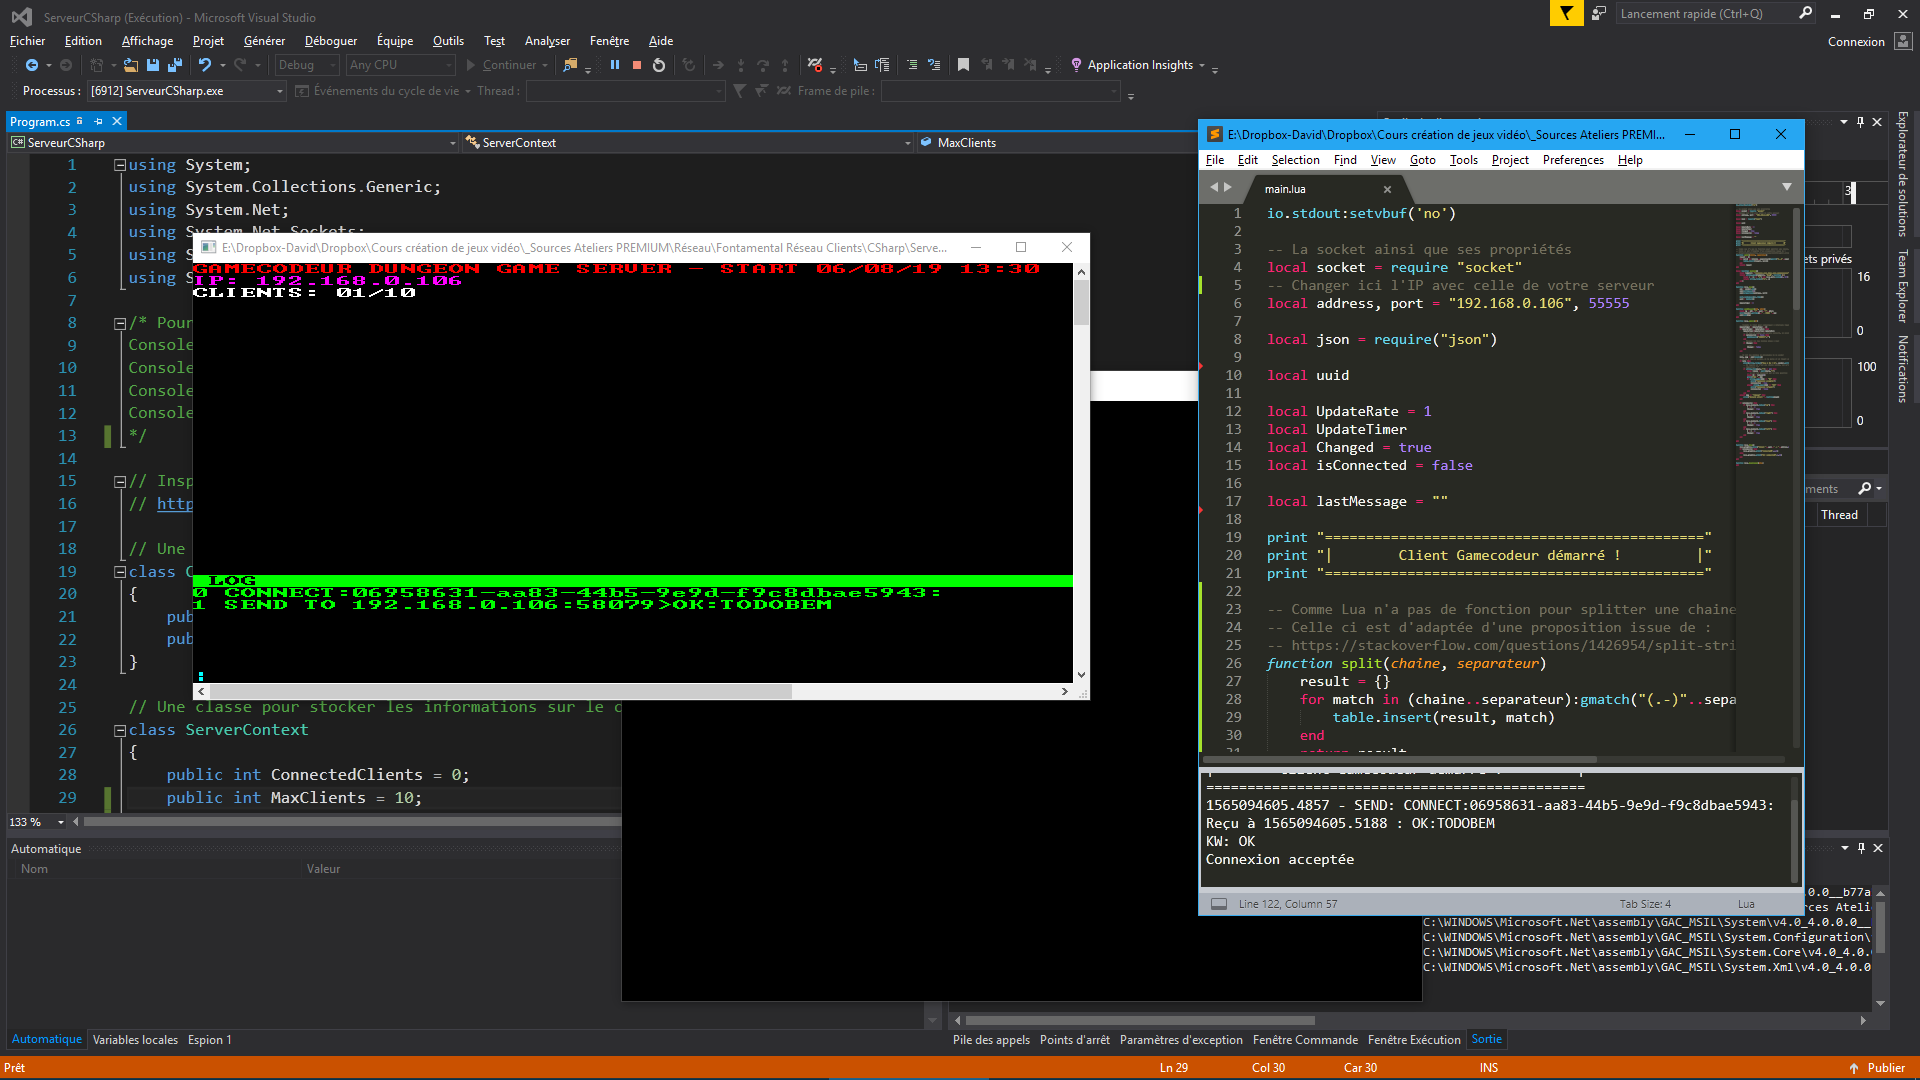The image size is (1920, 1080).
Task: Click the Find toolbar icon in ZeroBrane
Action: coord(1344,160)
